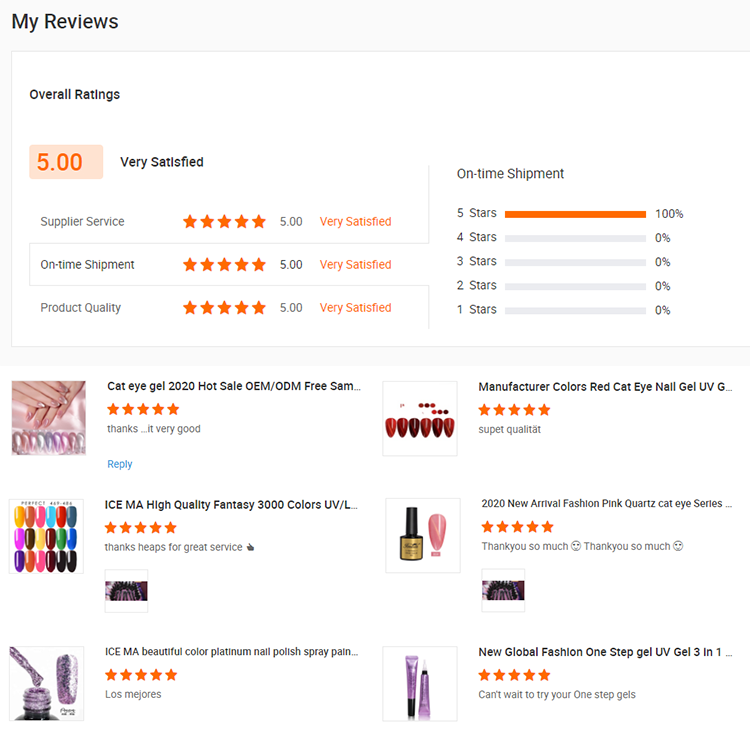750x750 pixels.
Task: Click the Supplier Service five-star rating icons
Action: (224, 221)
